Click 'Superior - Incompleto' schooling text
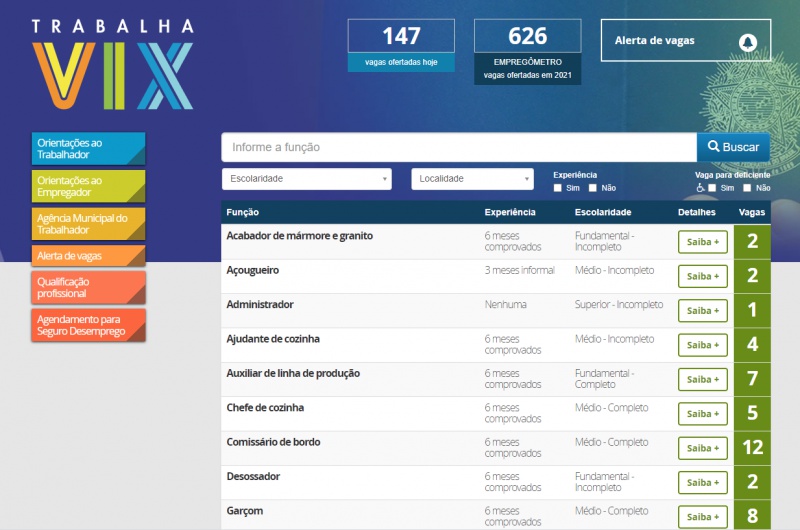The image size is (800, 530). pyautogui.click(x=619, y=305)
